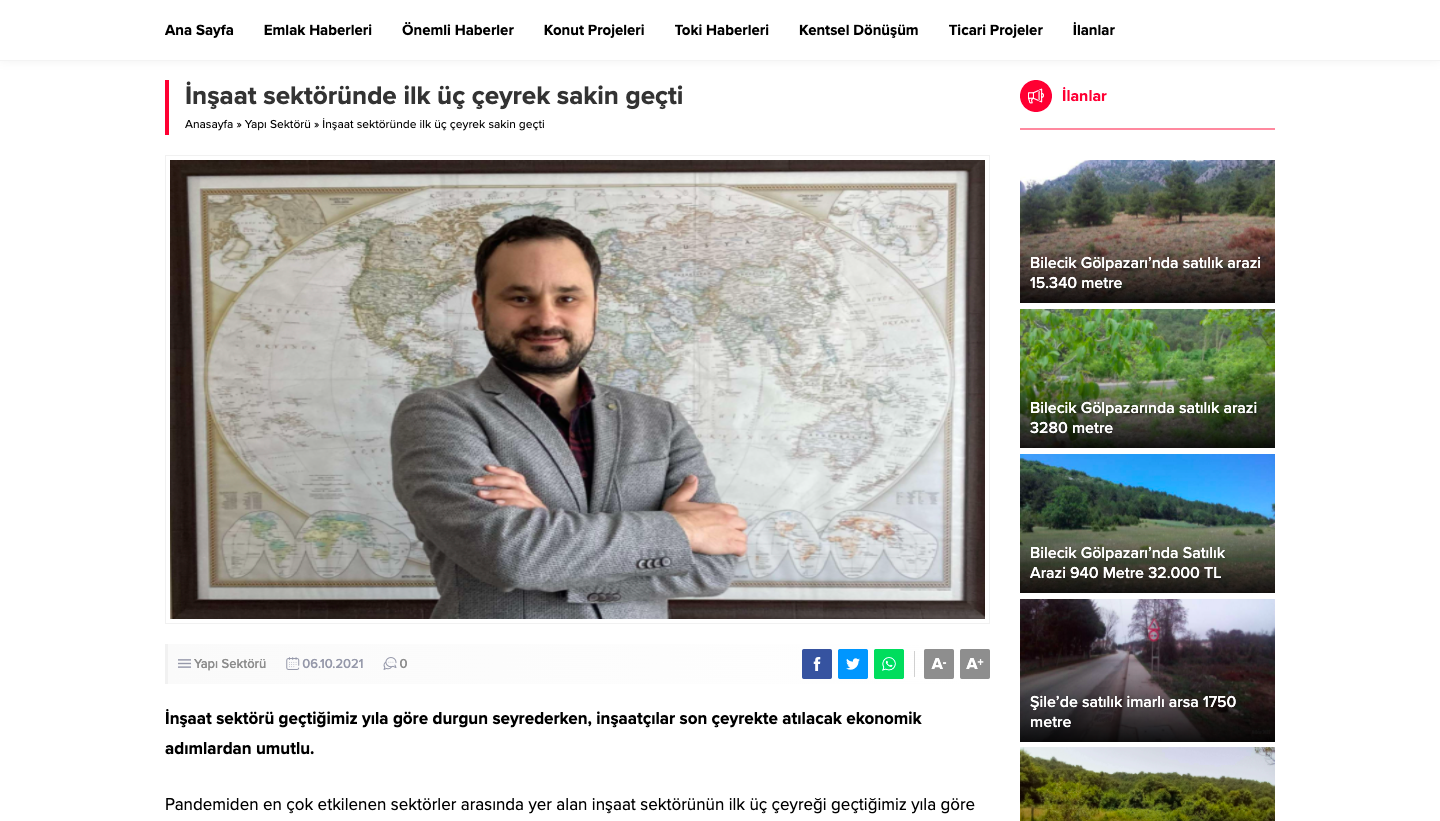Screen dimensions: 1440x821
Task: Select Kentsel Dönüşüm in navigation
Action: pyautogui.click(x=859, y=30)
